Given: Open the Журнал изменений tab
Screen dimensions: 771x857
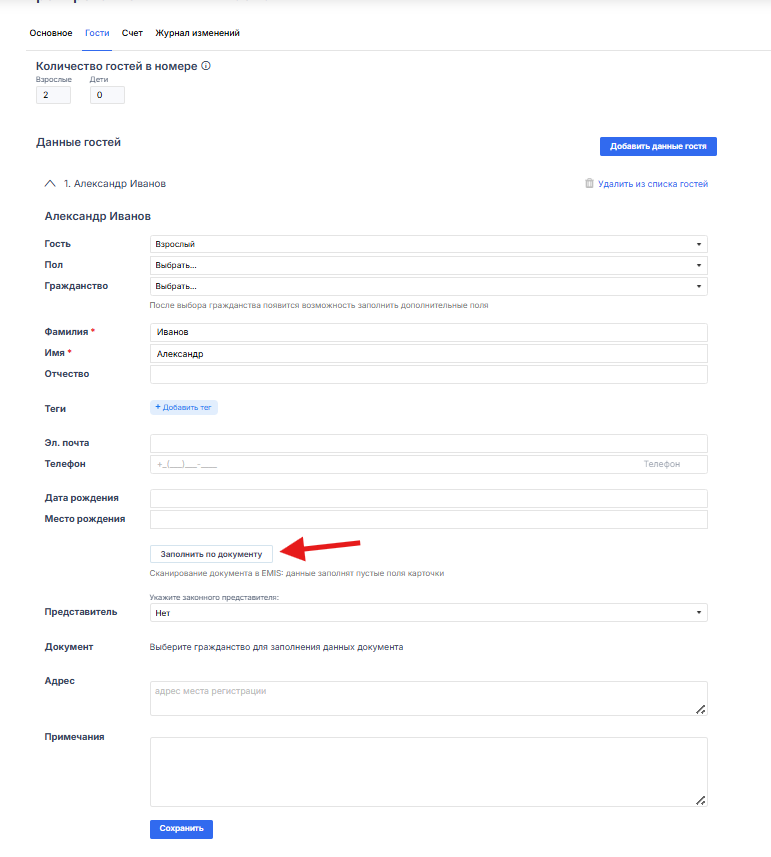Looking at the screenshot, I should (197, 33).
